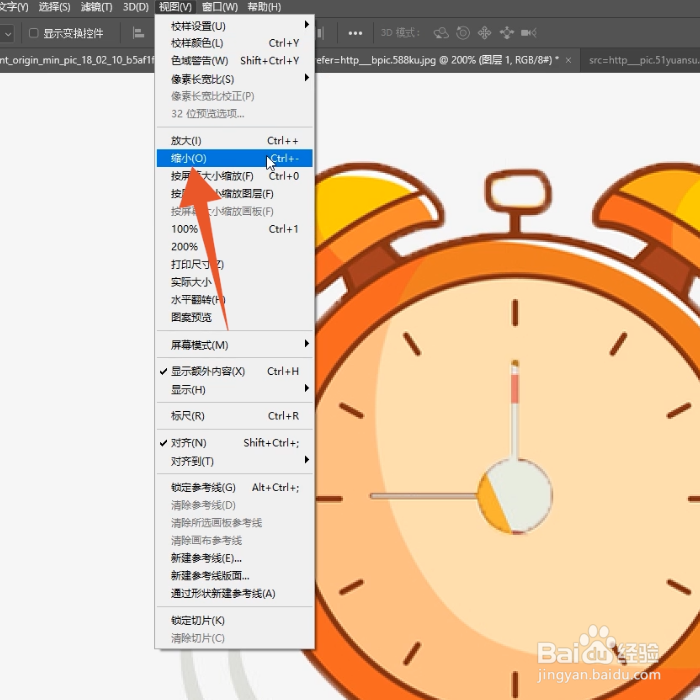
Task: Choose fit layer to screen (缩放图层) item
Action: (x=234, y=194)
